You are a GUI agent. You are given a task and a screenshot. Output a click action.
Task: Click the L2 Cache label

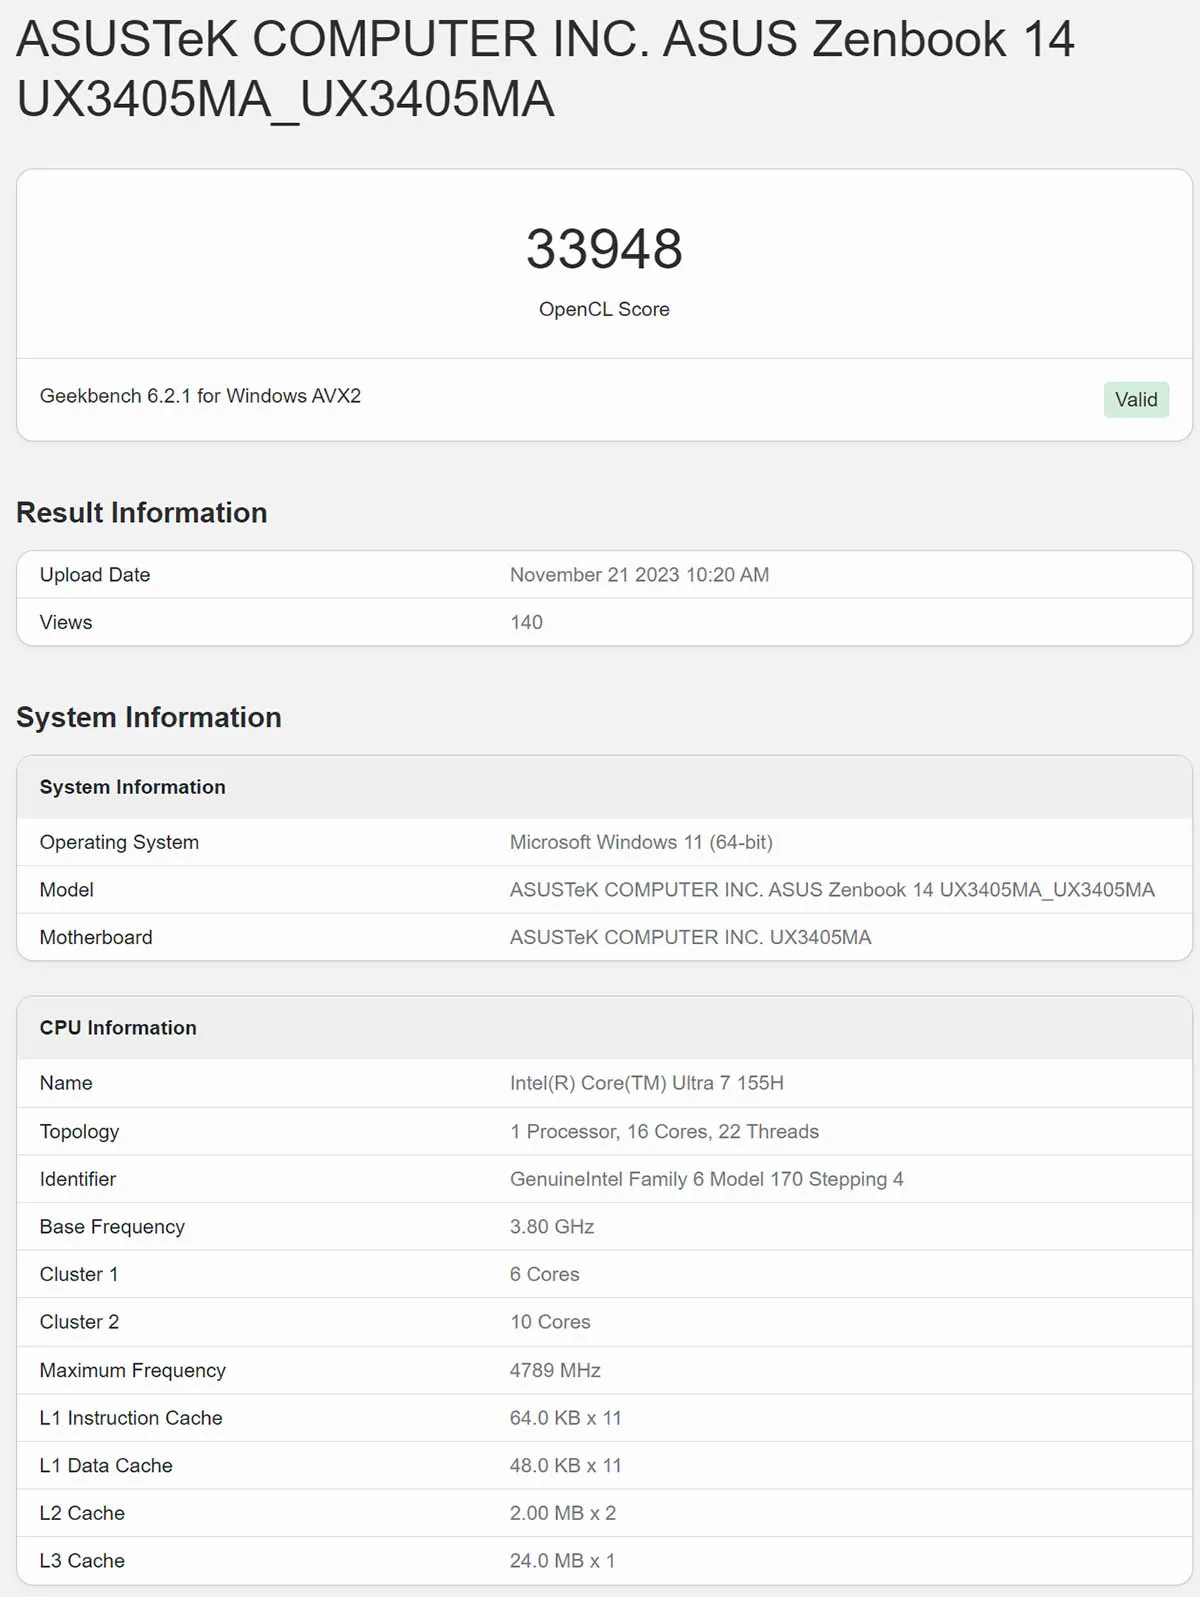(x=82, y=1513)
